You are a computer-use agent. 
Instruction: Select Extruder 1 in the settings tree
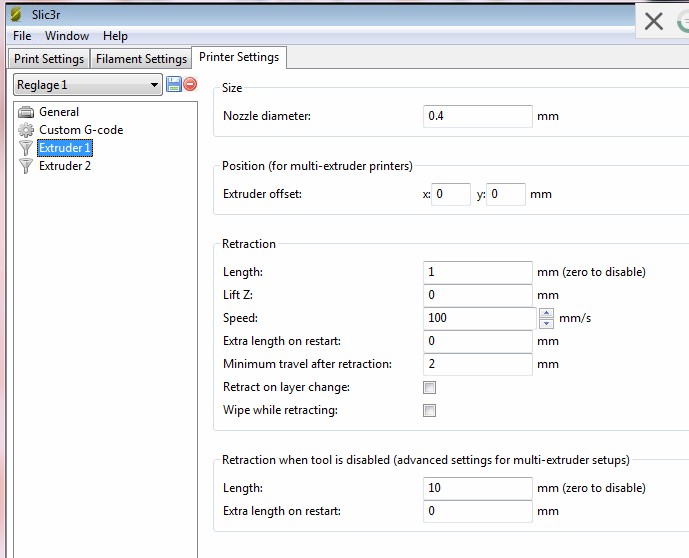point(65,148)
